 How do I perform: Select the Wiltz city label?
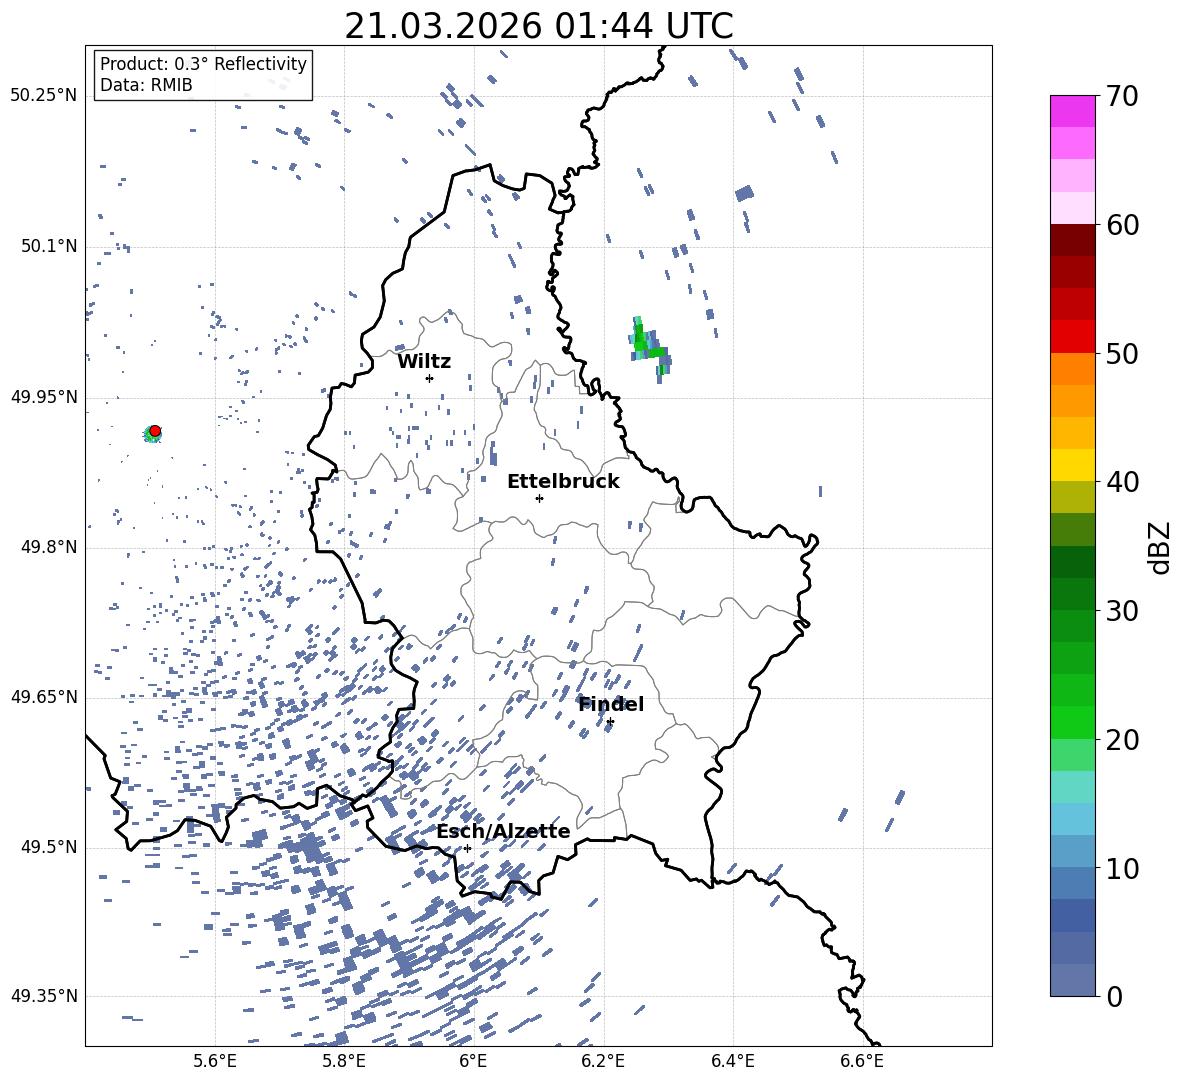coord(424,361)
